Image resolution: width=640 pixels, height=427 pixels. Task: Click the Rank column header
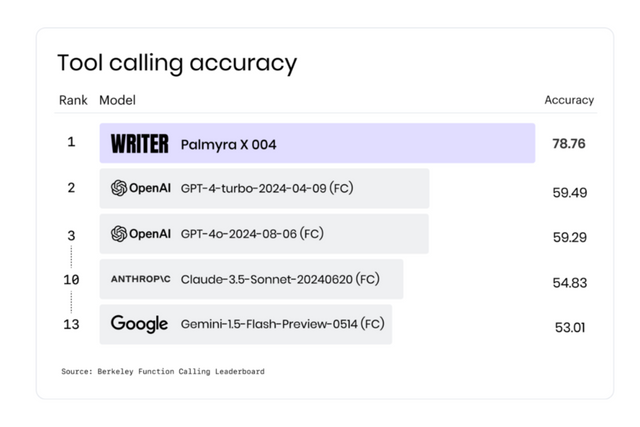73,100
